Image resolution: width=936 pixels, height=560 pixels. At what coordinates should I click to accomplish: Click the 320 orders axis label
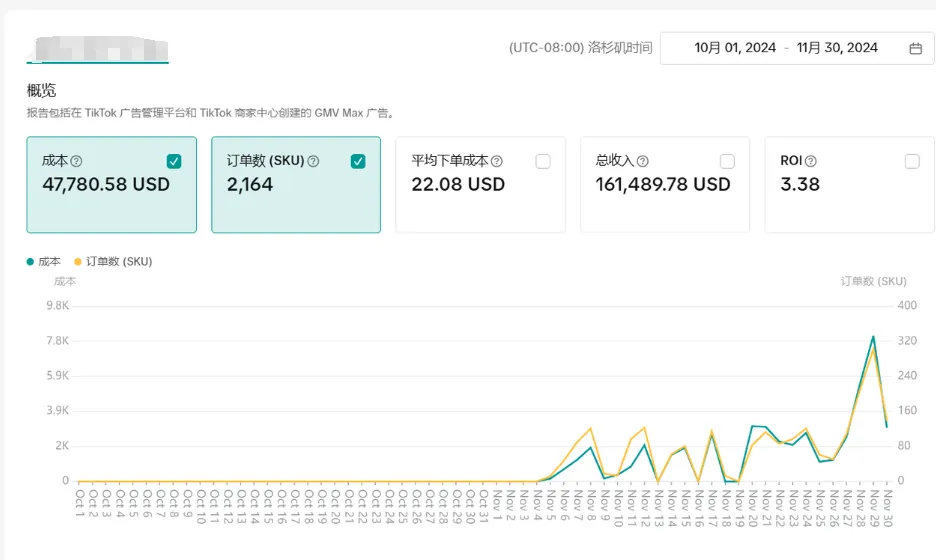907,341
